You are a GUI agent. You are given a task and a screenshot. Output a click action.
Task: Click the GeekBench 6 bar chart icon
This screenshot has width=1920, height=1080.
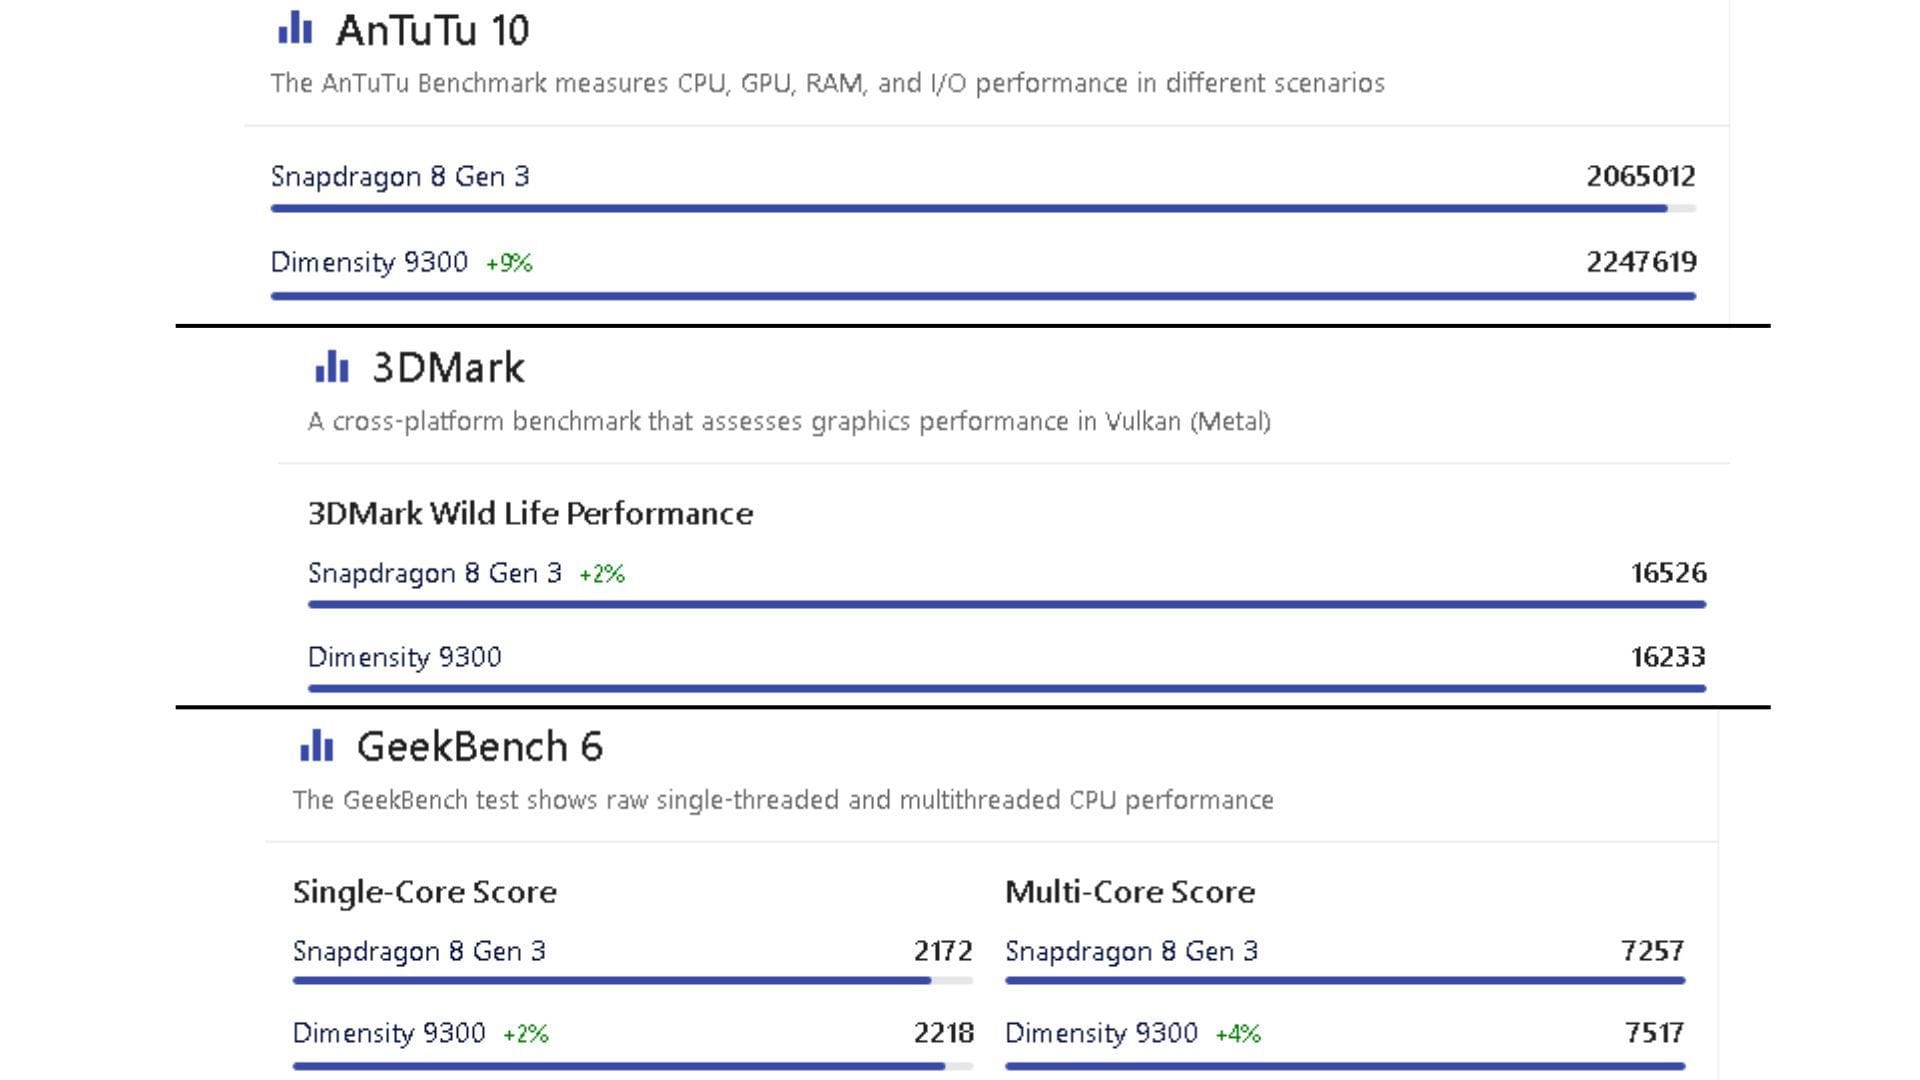click(x=316, y=746)
